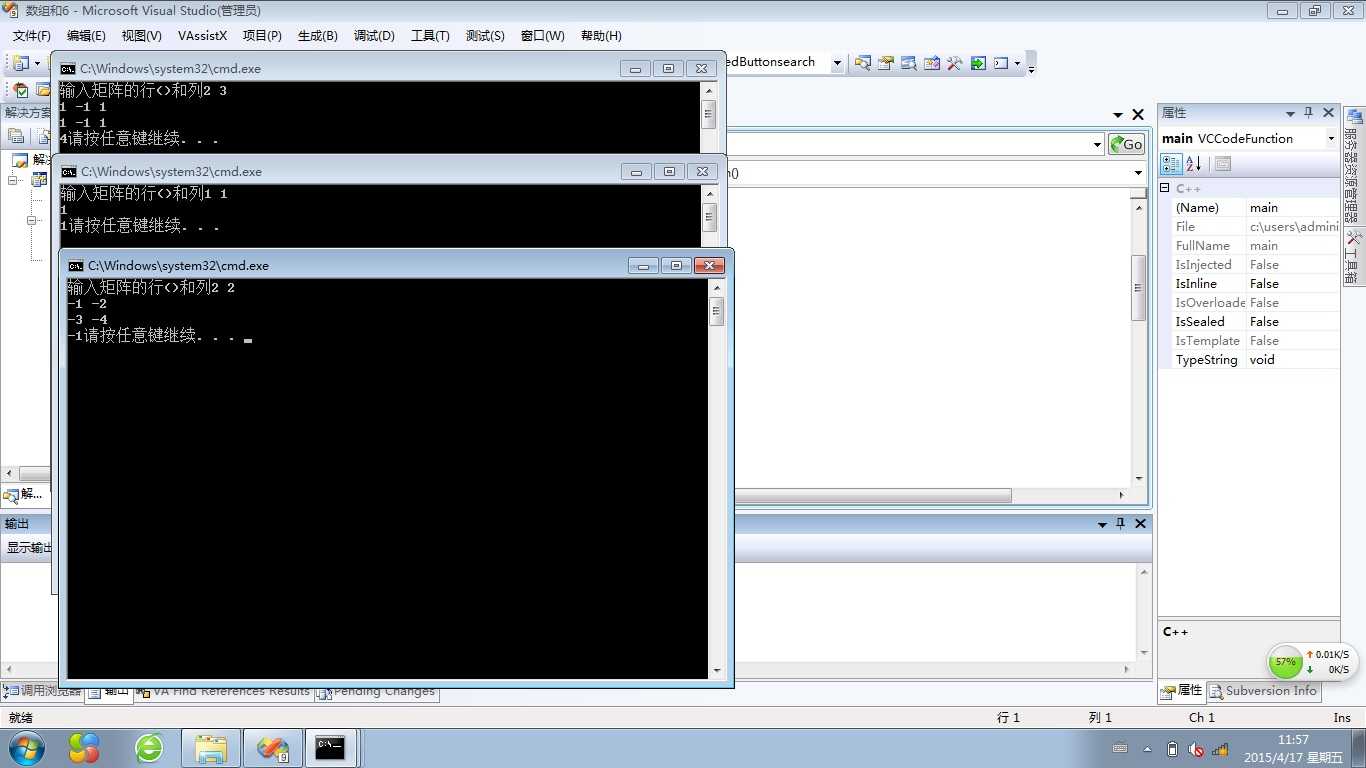The image size is (1366, 768).
Task: Click the Toolbox toolbar icon
Action: (931, 63)
